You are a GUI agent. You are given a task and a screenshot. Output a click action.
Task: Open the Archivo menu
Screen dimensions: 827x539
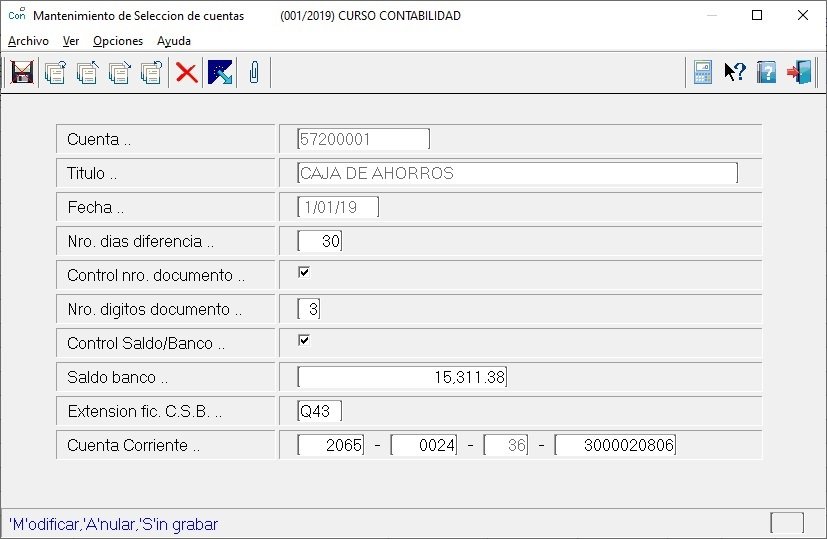(28, 41)
